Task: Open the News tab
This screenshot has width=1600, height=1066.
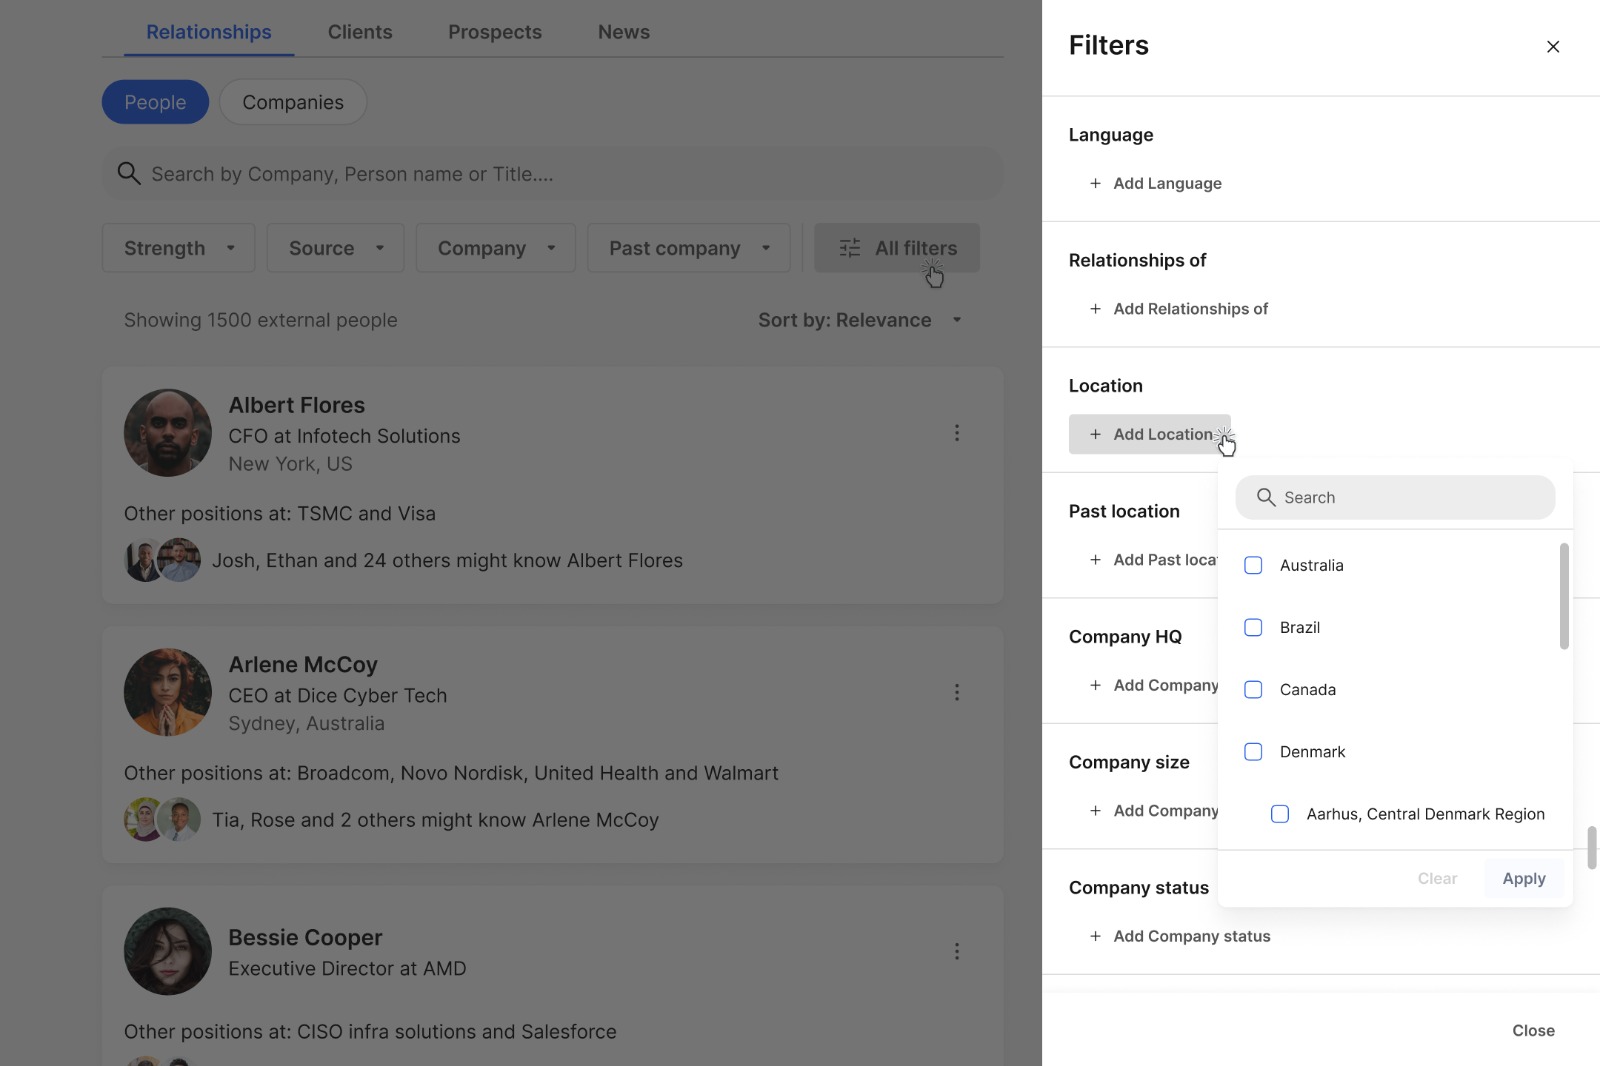Action: click(623, 32)
